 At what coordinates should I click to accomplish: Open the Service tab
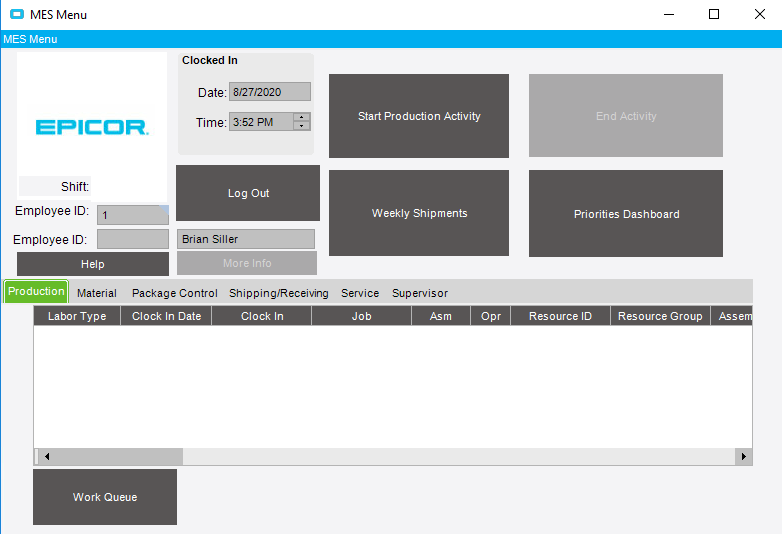tap(360, 293)
